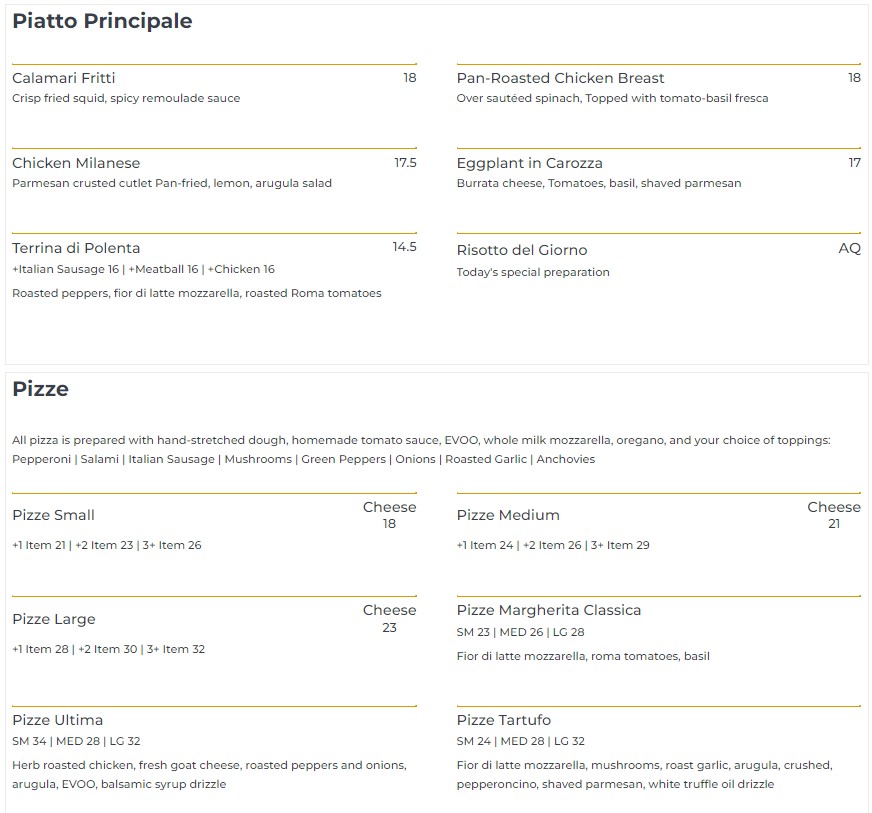Click the Pizze Tartufo item title
Viewport: 872px width, 813px height.
pyautogui.click(x=503, y=720)
